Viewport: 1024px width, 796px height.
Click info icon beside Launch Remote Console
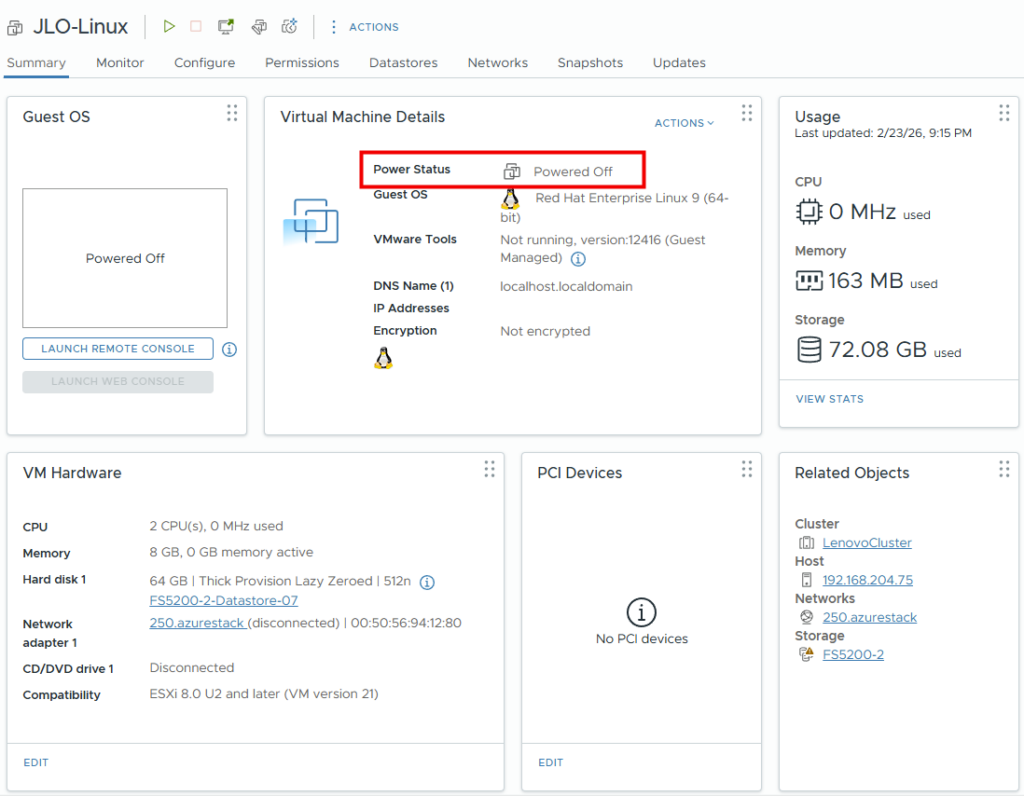tap(229, 349)
